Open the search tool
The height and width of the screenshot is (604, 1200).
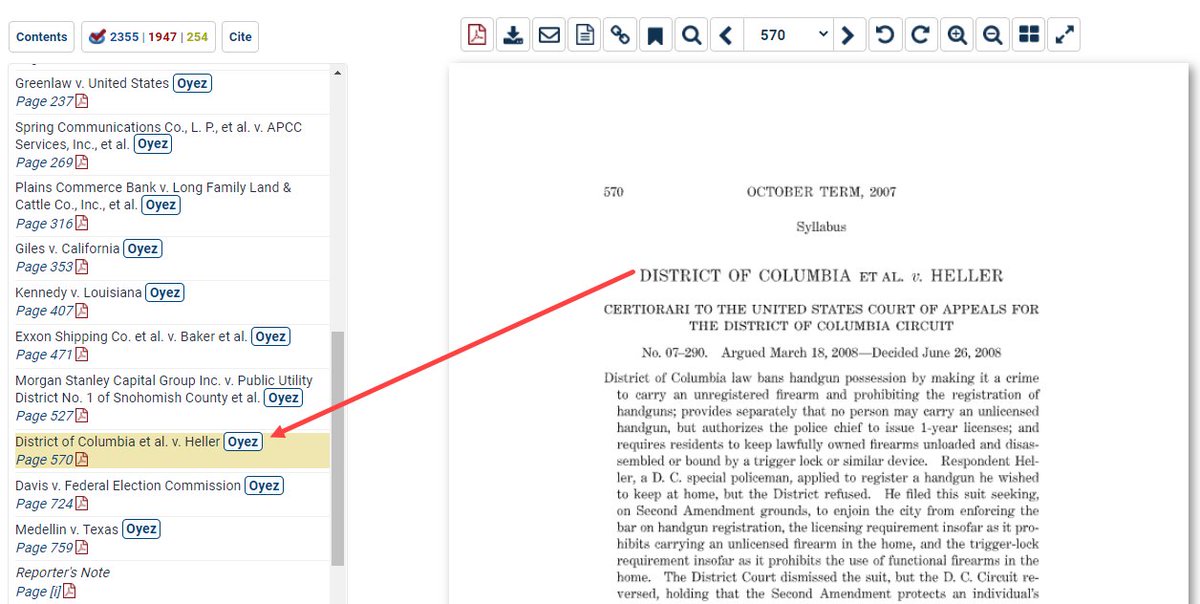(691, 33)
